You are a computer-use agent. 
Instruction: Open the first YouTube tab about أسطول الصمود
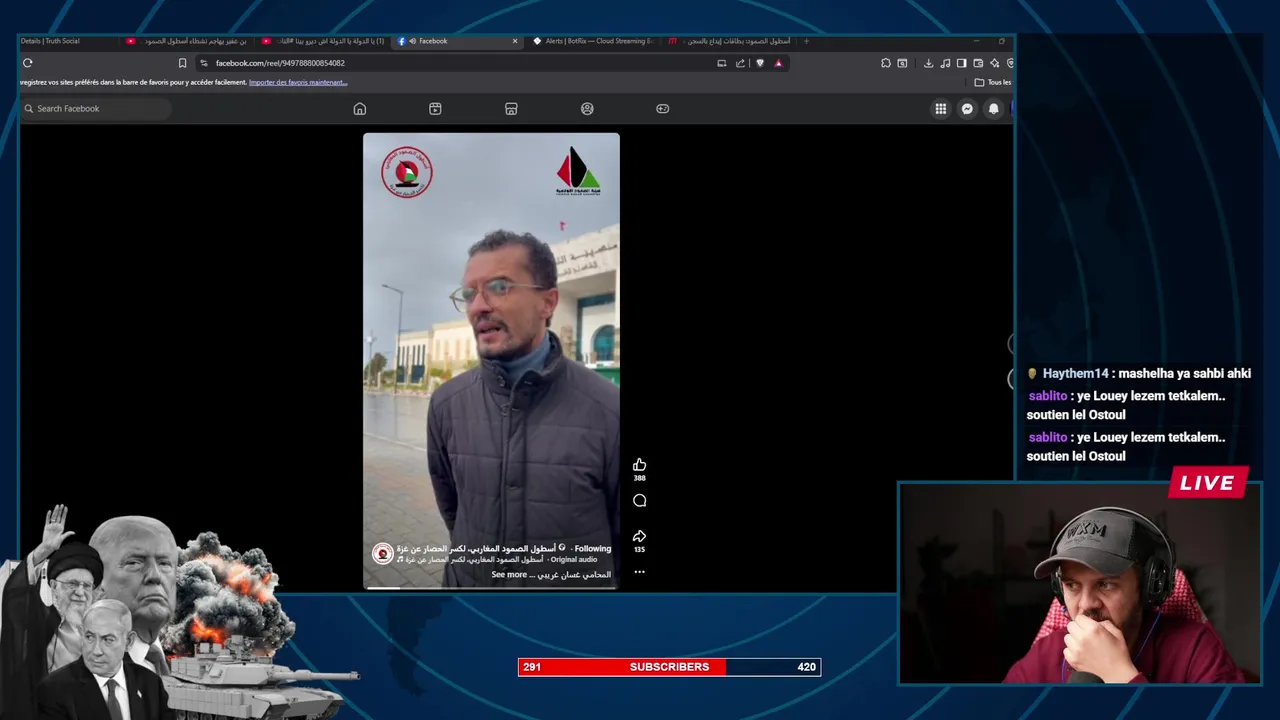coord(187,41)
